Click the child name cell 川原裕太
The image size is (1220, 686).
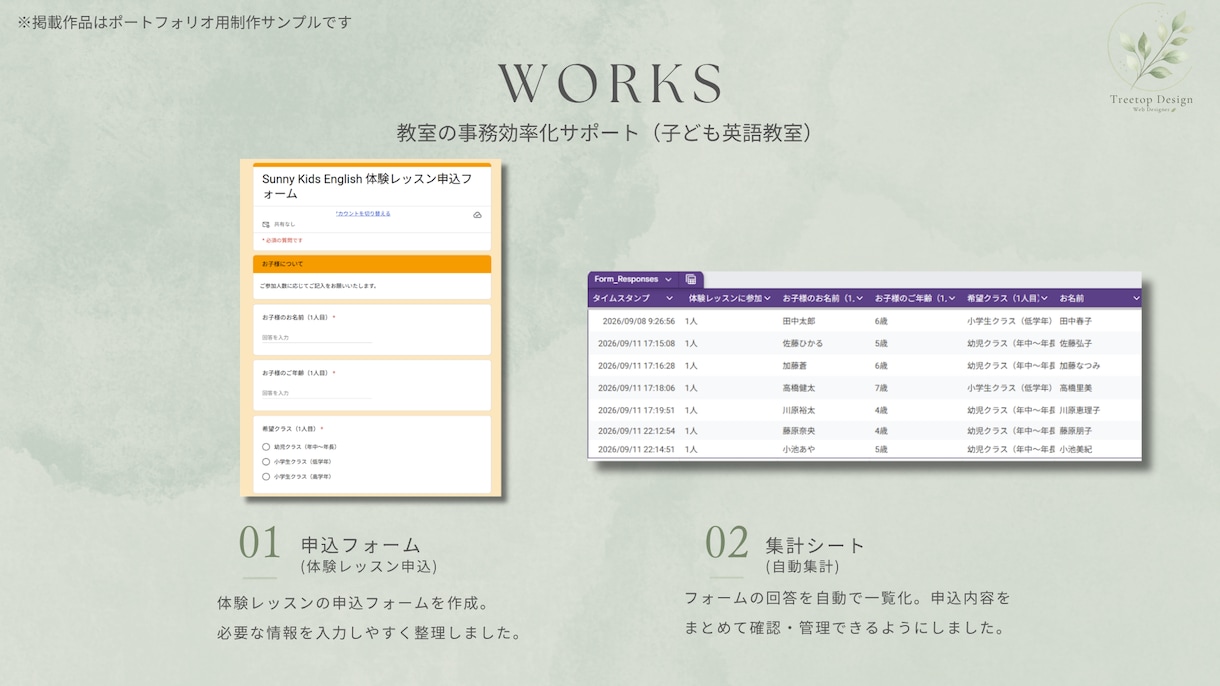(799, 410)
